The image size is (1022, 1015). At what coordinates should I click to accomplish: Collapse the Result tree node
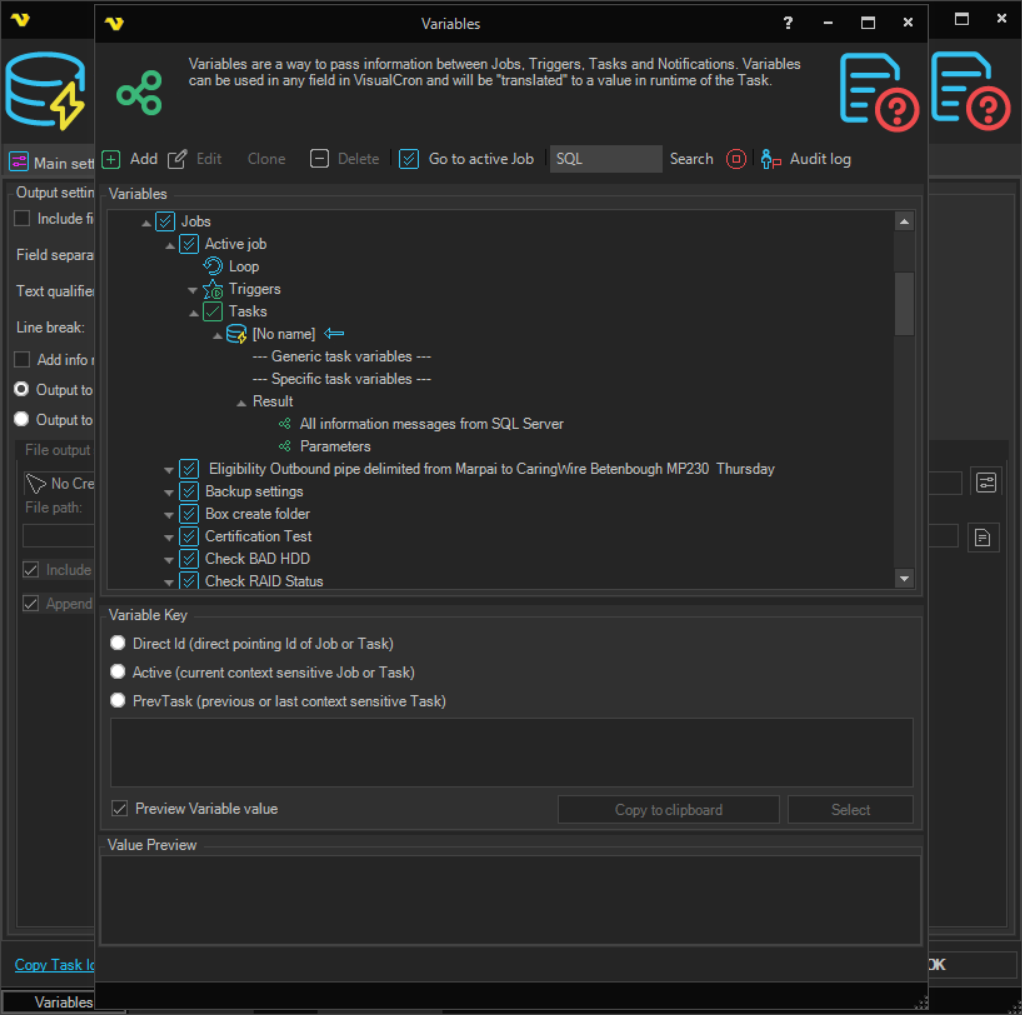click(241, 402)
